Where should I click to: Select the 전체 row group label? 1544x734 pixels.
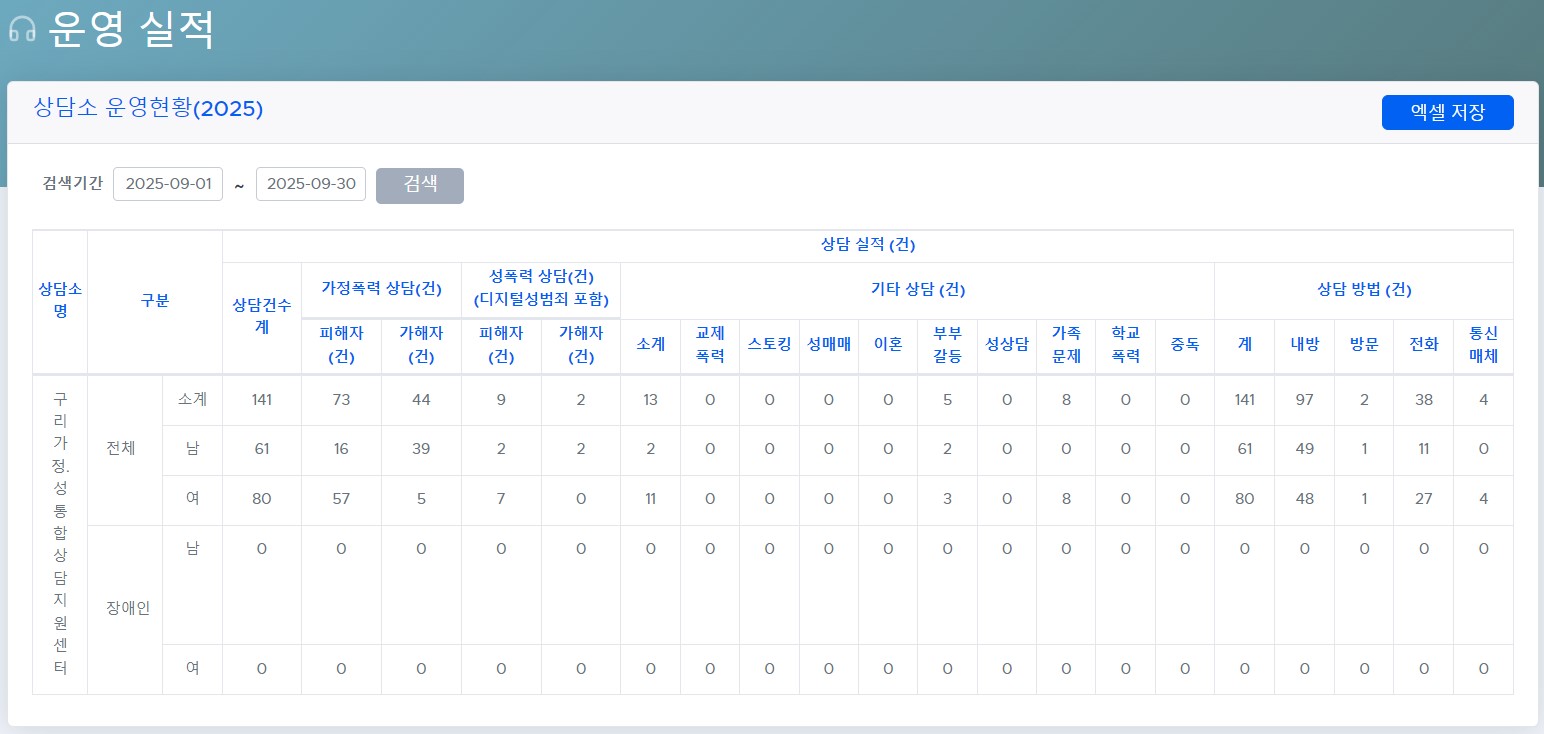(125, 449)
